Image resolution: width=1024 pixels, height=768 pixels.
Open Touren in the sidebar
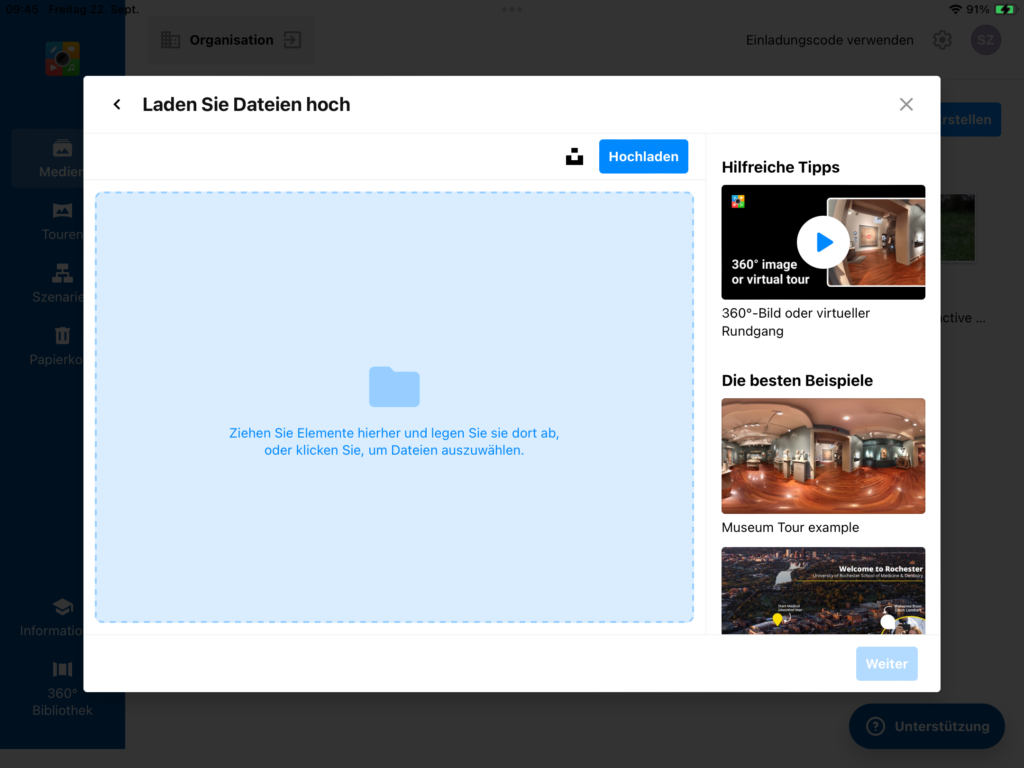click(x=62, y=221)
